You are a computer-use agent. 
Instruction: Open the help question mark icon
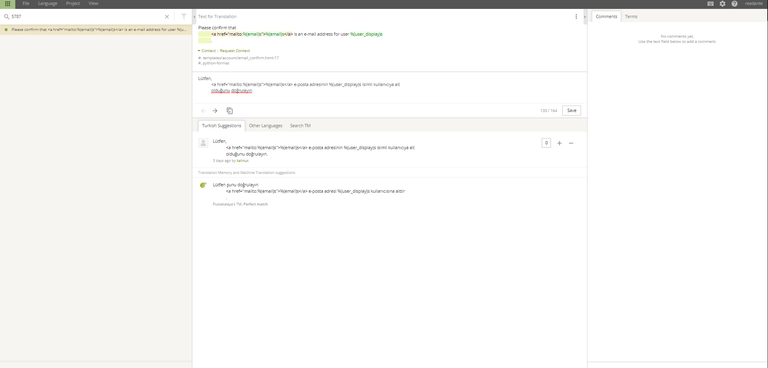point(734,3)
